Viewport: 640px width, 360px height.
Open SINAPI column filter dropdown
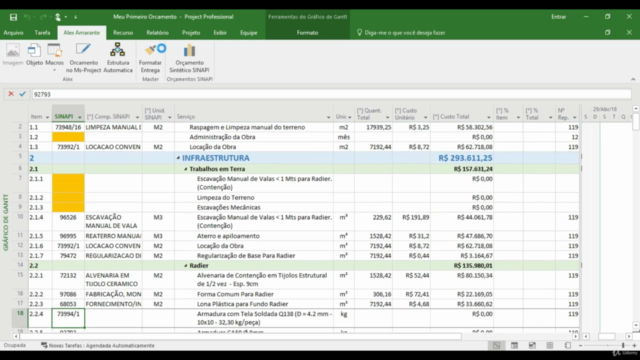[80, 118]
